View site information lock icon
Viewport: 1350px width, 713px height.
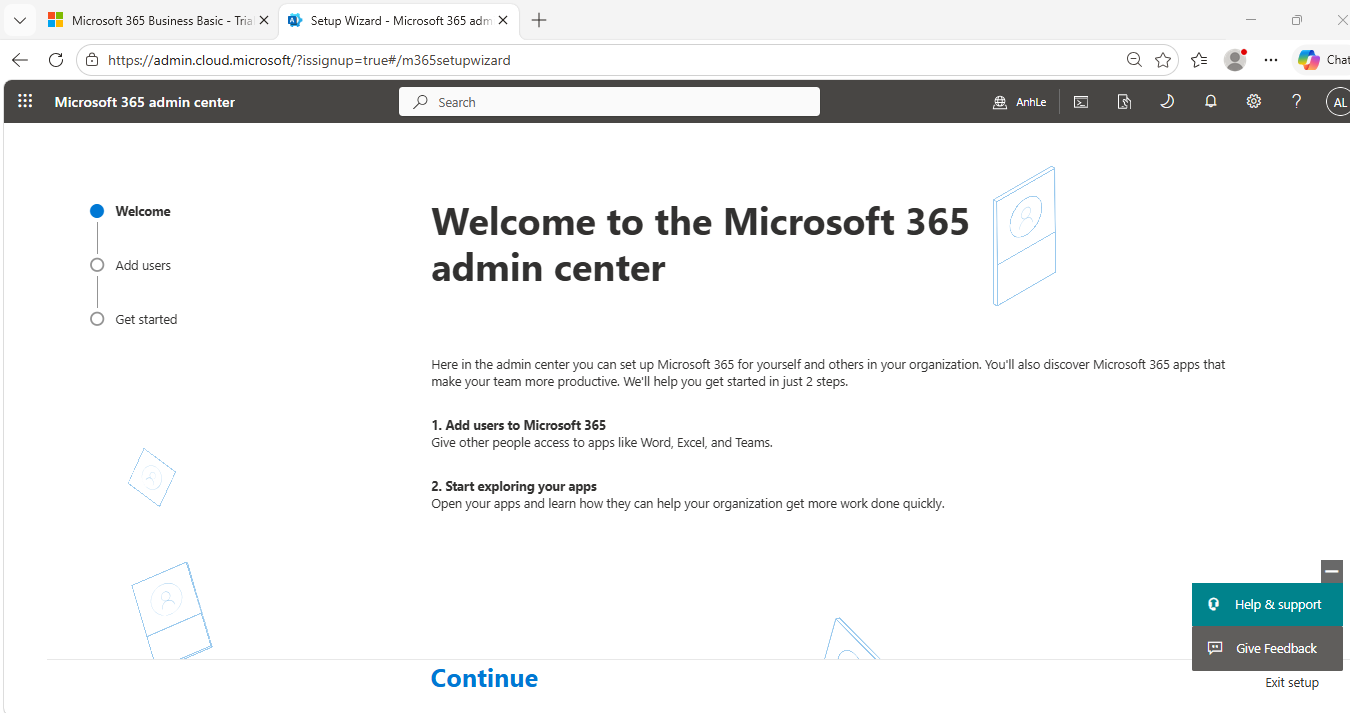pyautogui.click(x=92, y=60)
